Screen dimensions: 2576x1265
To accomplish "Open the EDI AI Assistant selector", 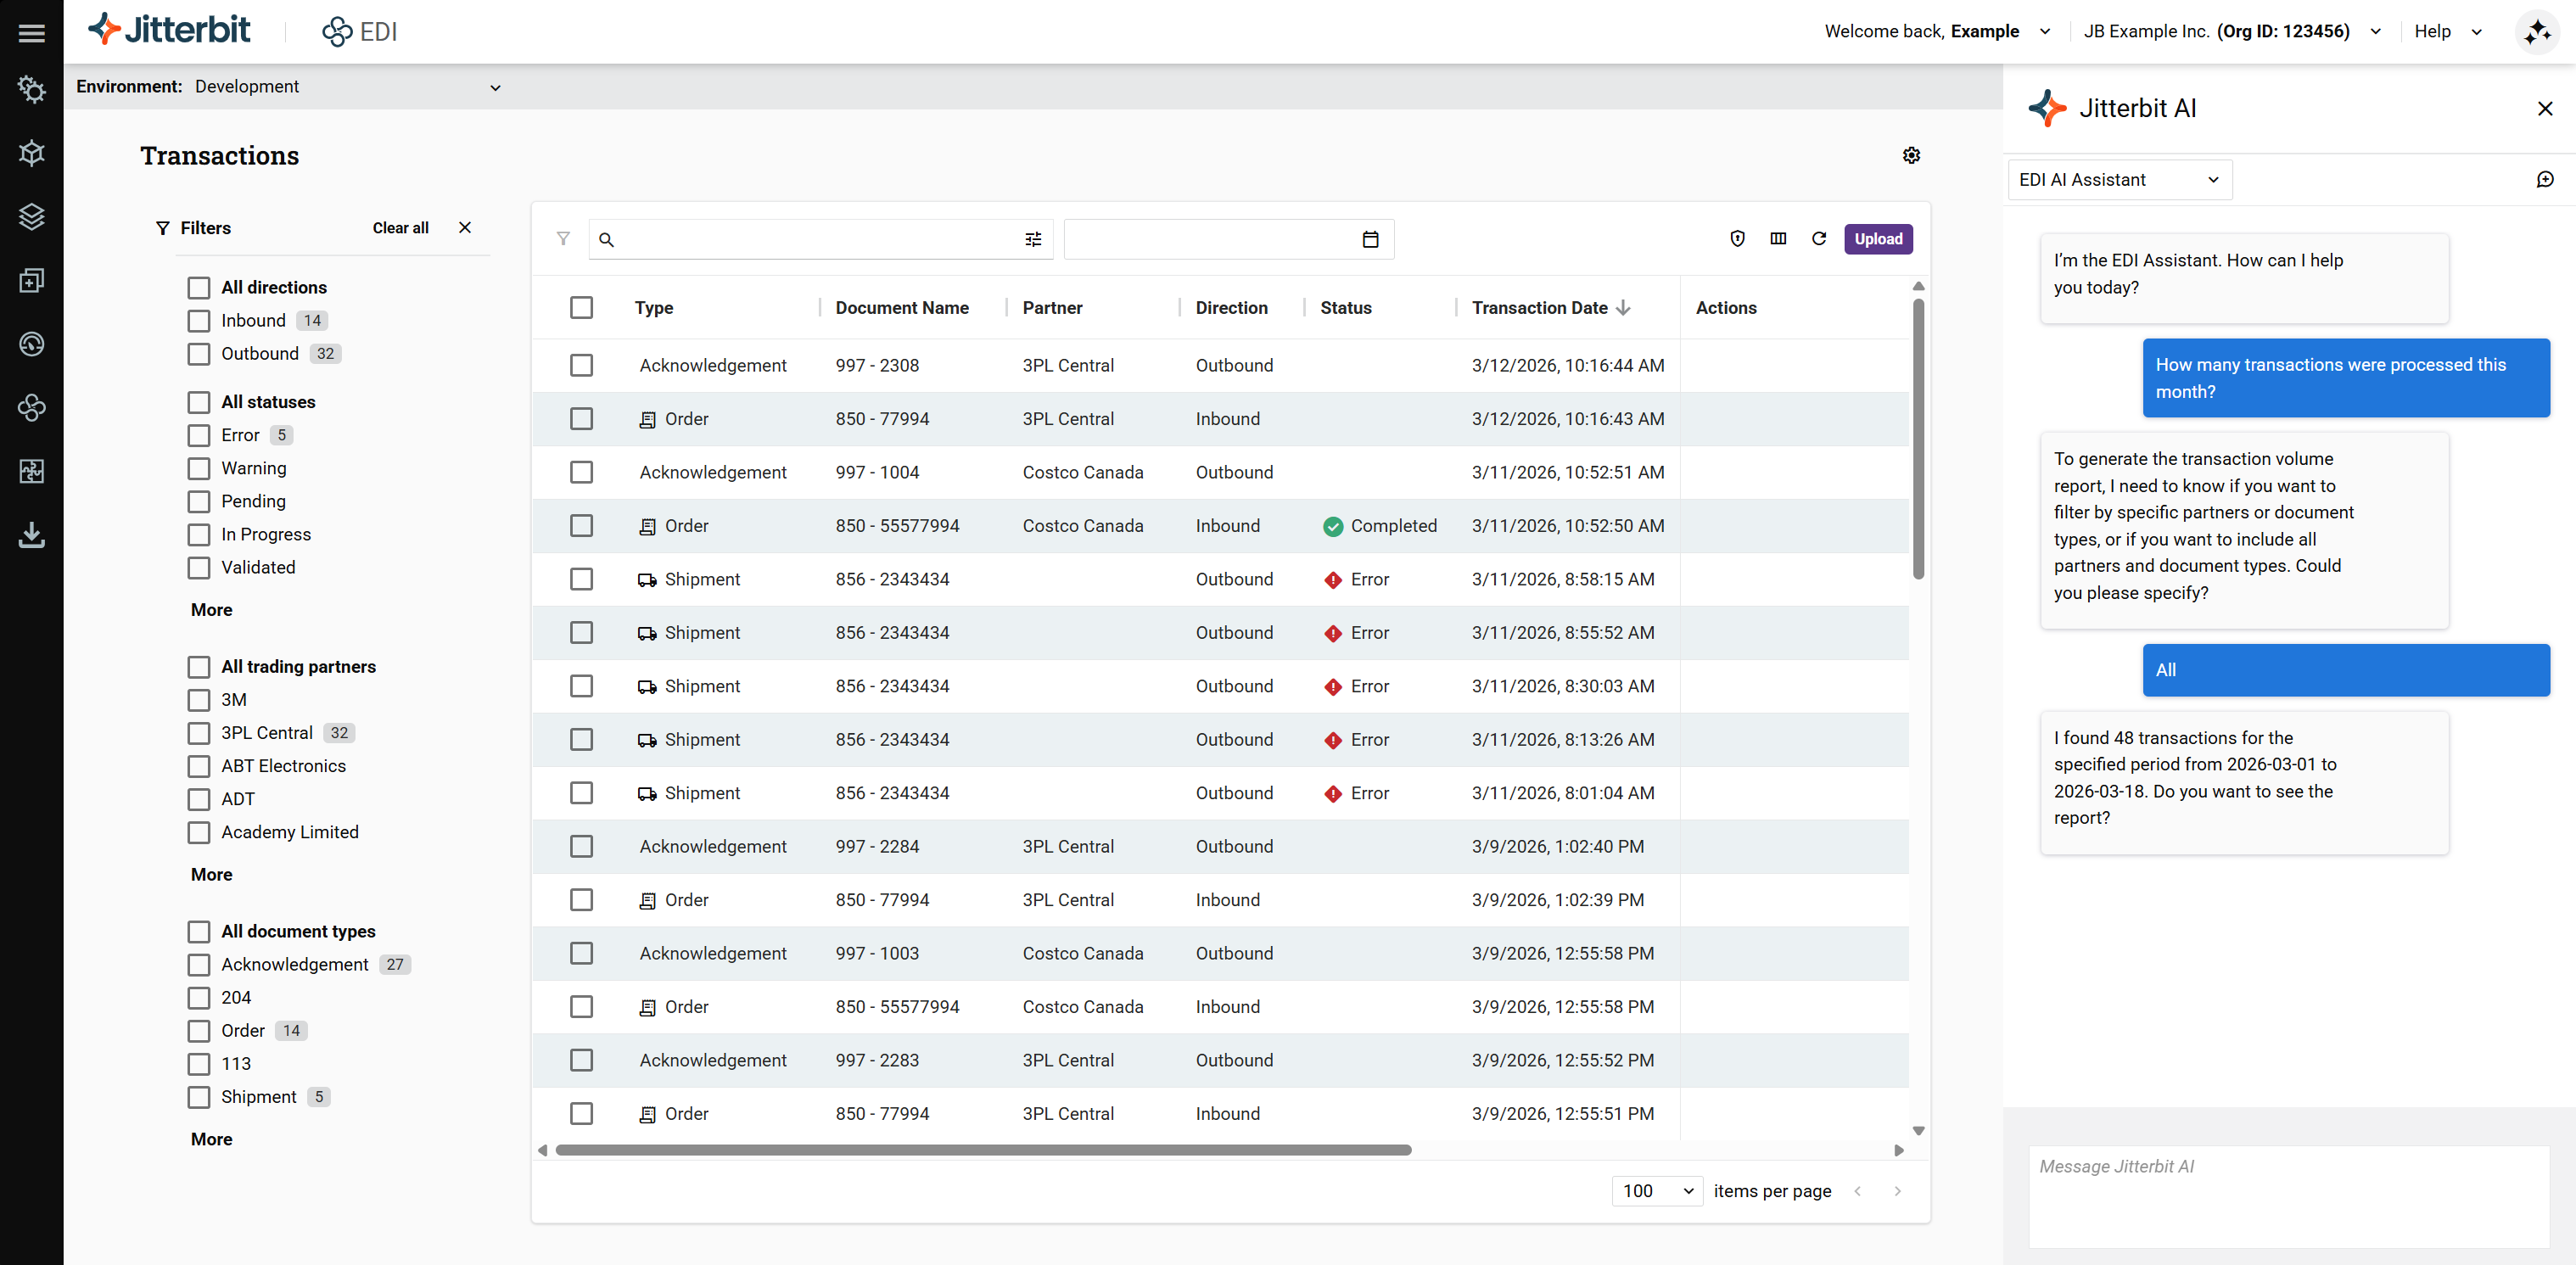I will [x=2119, y=179].
